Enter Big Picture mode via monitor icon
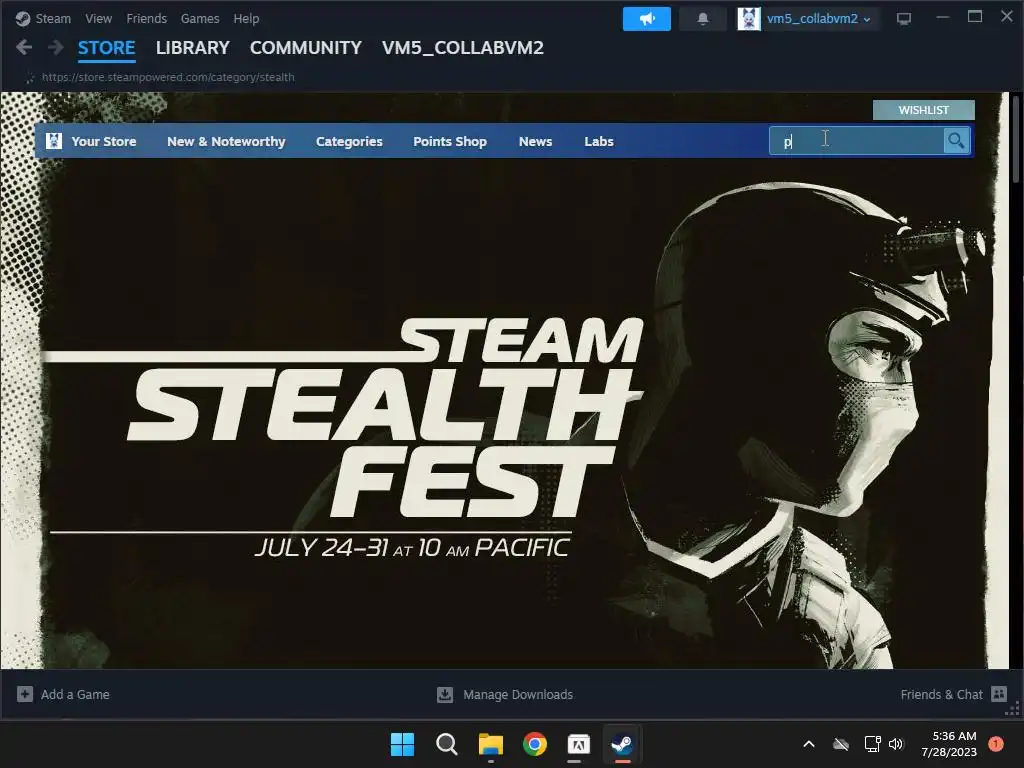The height and width of the screenshot is (768, 1024). [904, 18]
